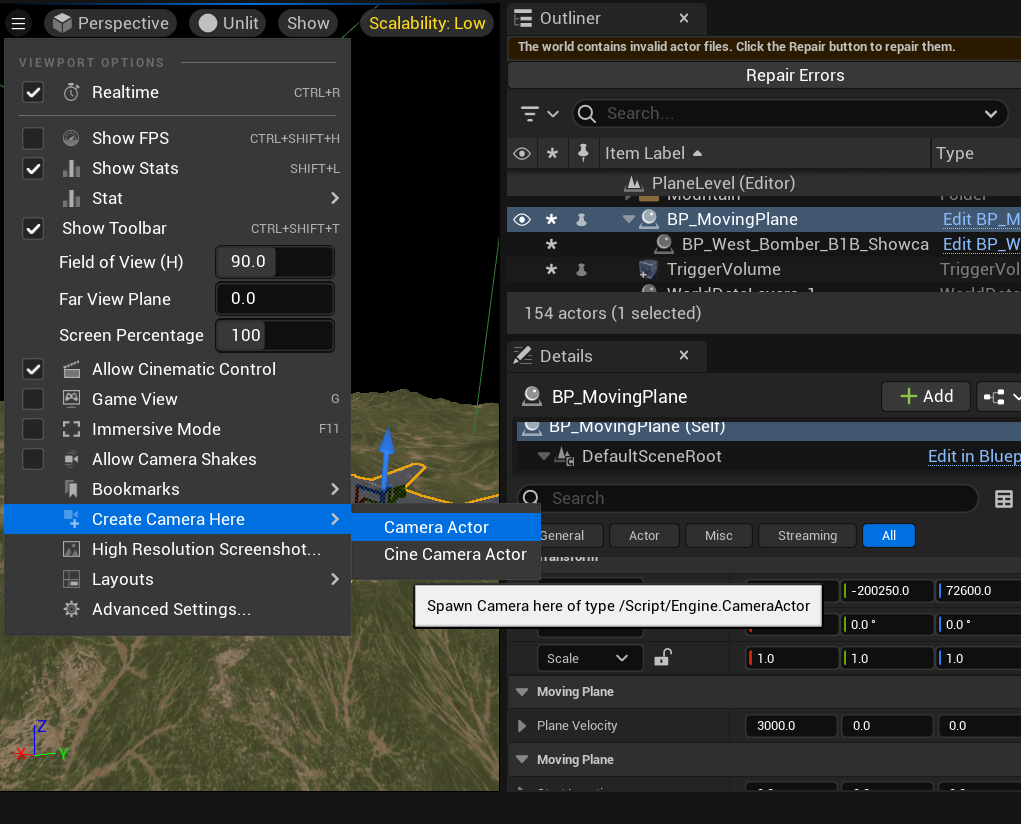Click the Immersive Mode brackets icon
Screen dimensions: 1021x824
click(x=72, y=429)
